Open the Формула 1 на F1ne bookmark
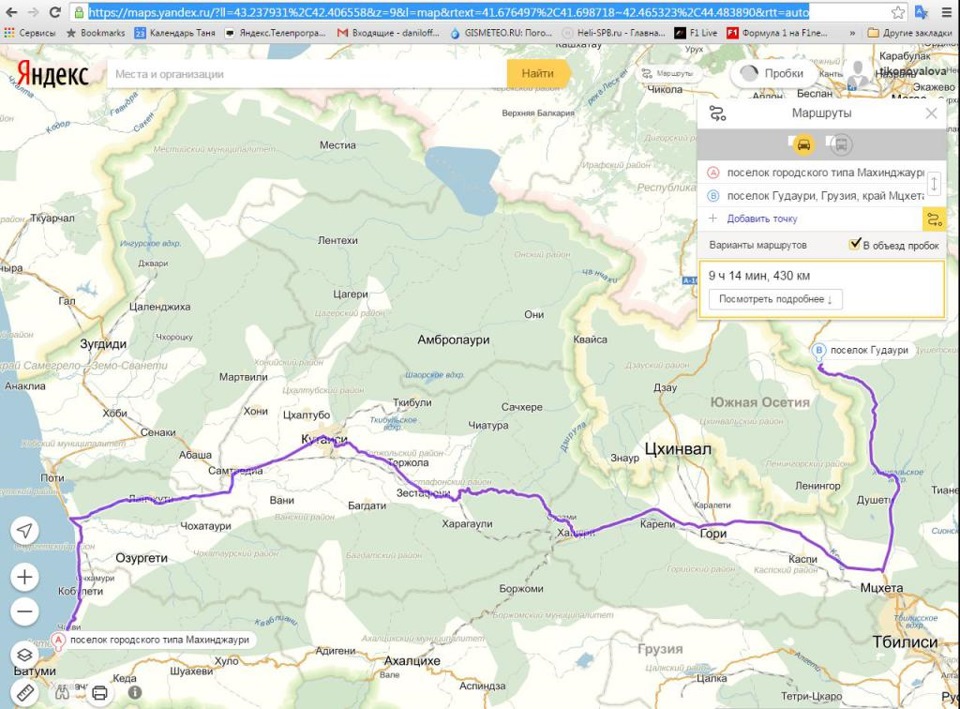This screenshot has width=960, height=709. point(777,33)
